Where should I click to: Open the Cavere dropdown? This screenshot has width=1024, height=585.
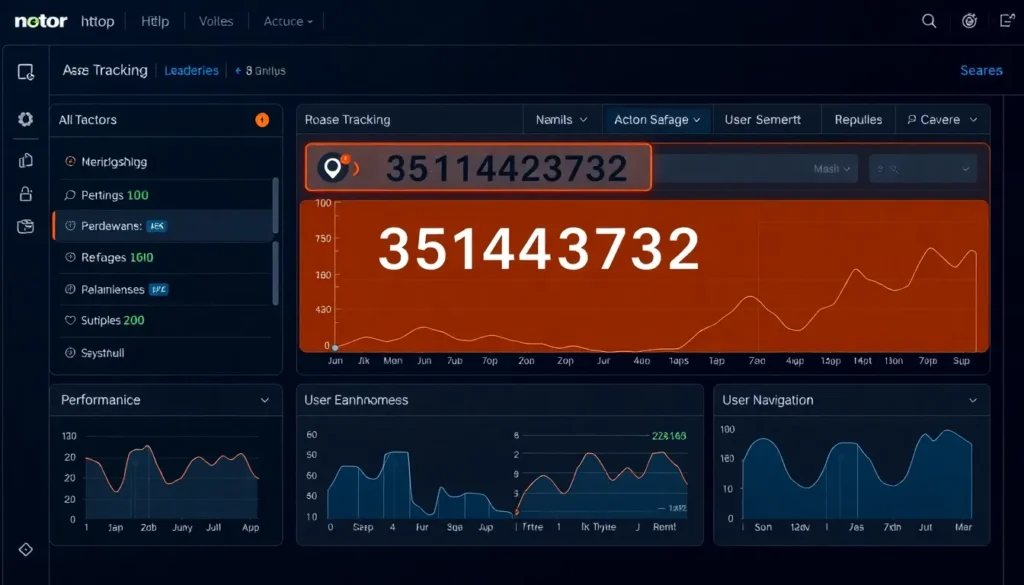tap(941, 120)
